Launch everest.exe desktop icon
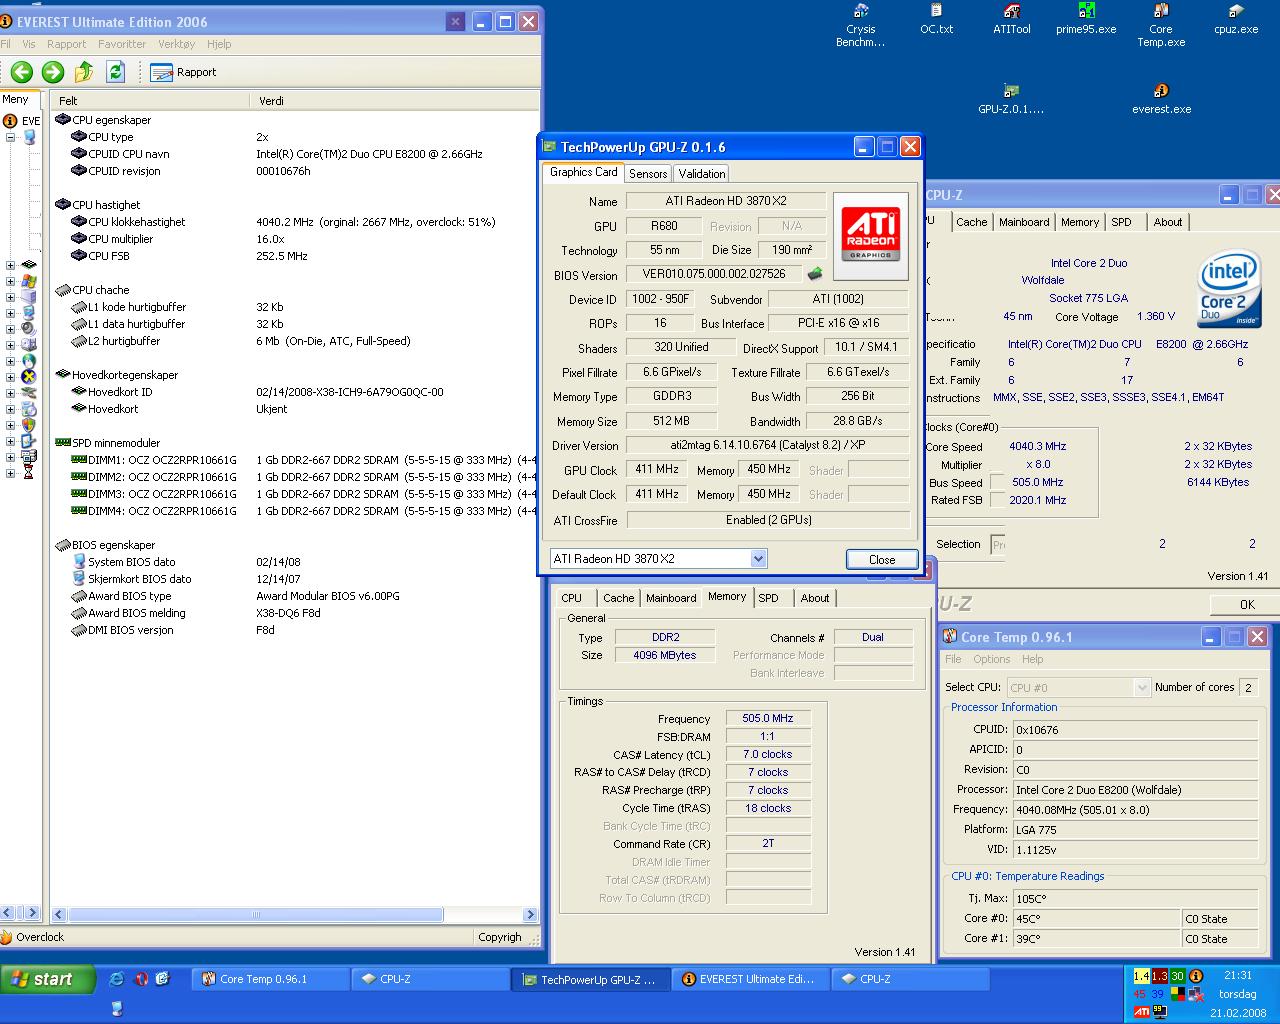 (1161, 99)
